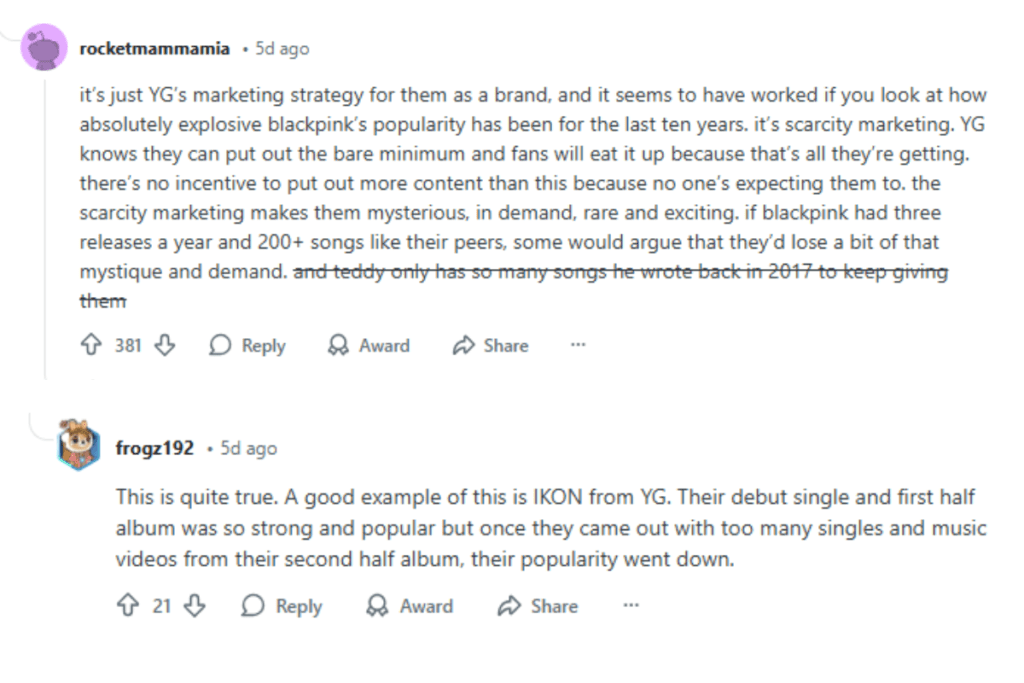Open rocketmammamia's user profile
The height and width of the screenshot is (683, 1024).
154,47
